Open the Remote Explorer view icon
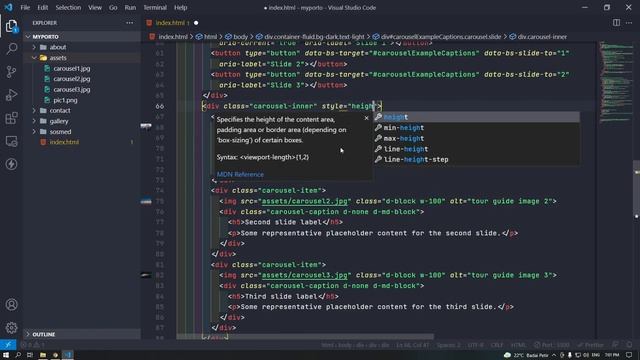 point(11,141)
